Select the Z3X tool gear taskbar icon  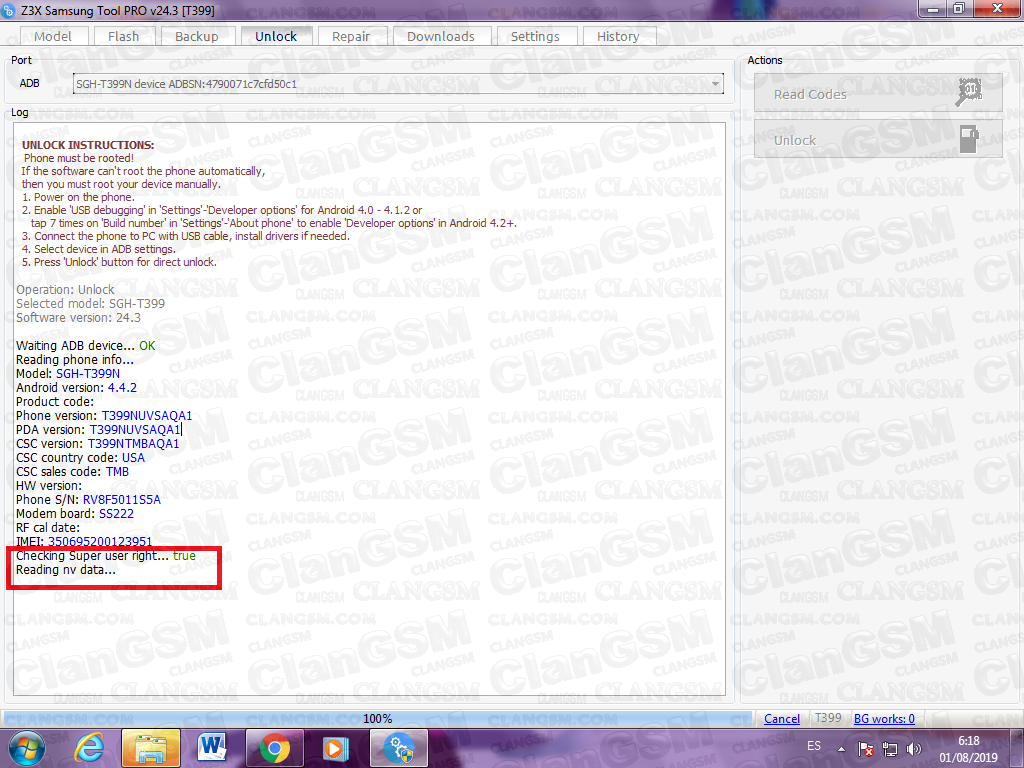click(x=398, y=748)
